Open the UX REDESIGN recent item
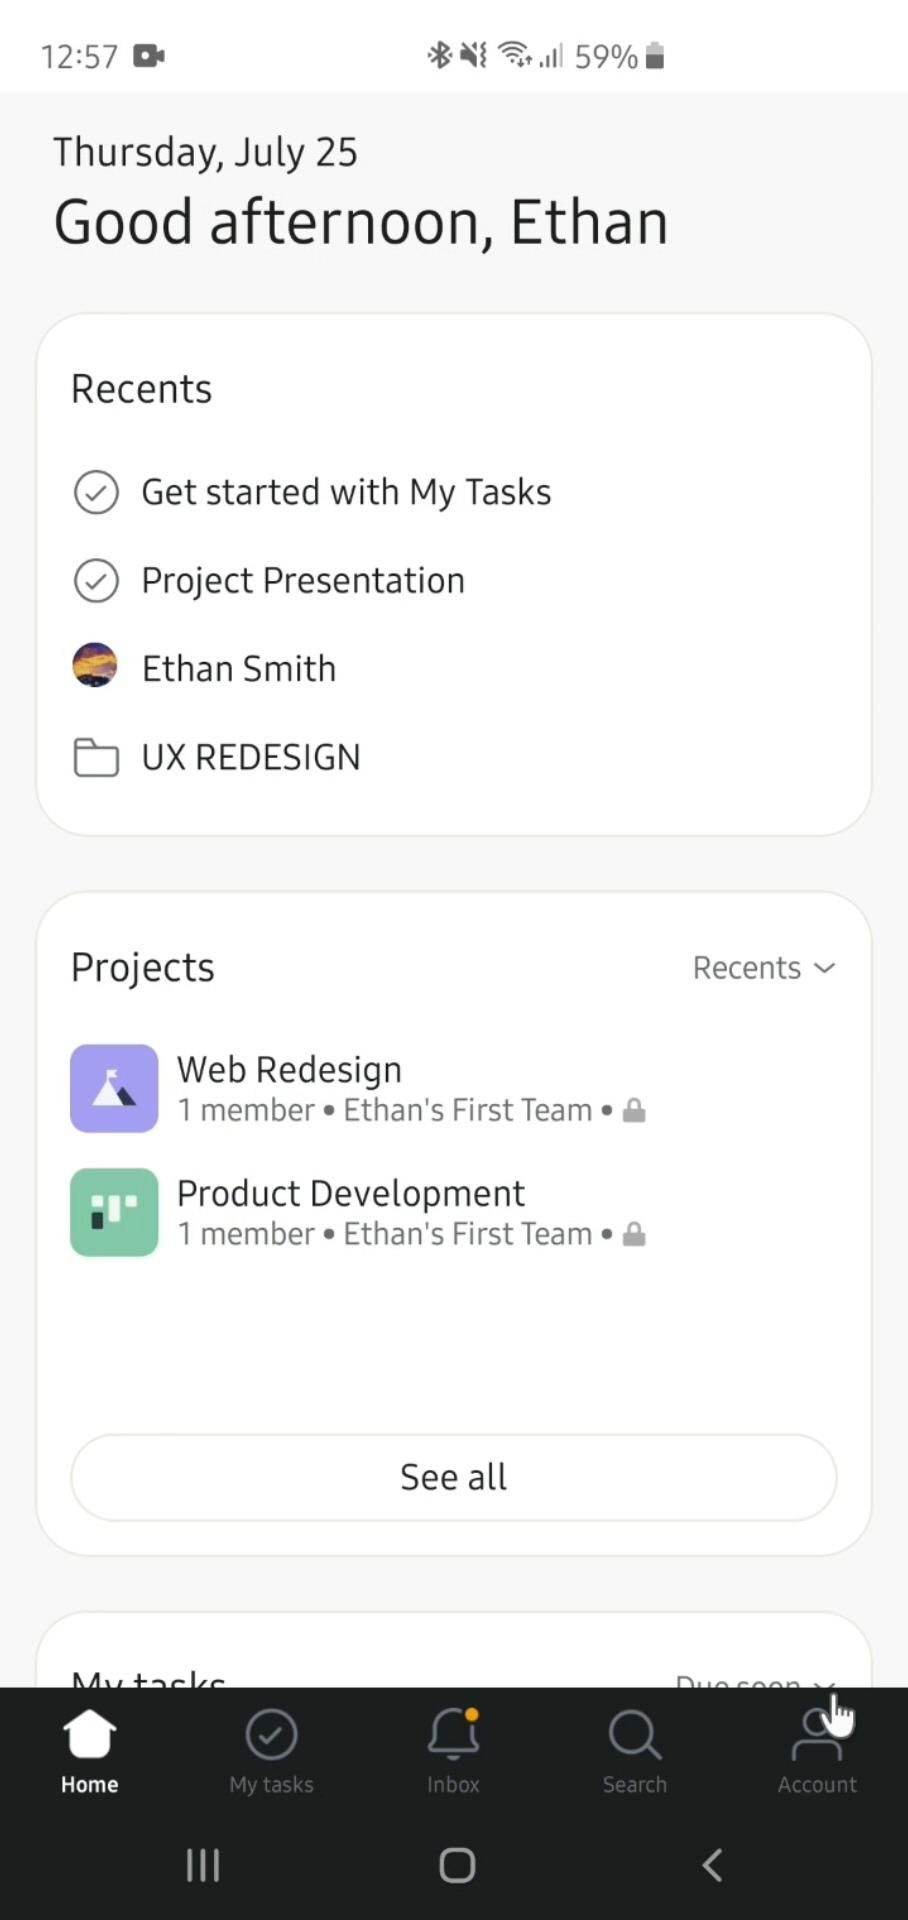 coord(251,758)
